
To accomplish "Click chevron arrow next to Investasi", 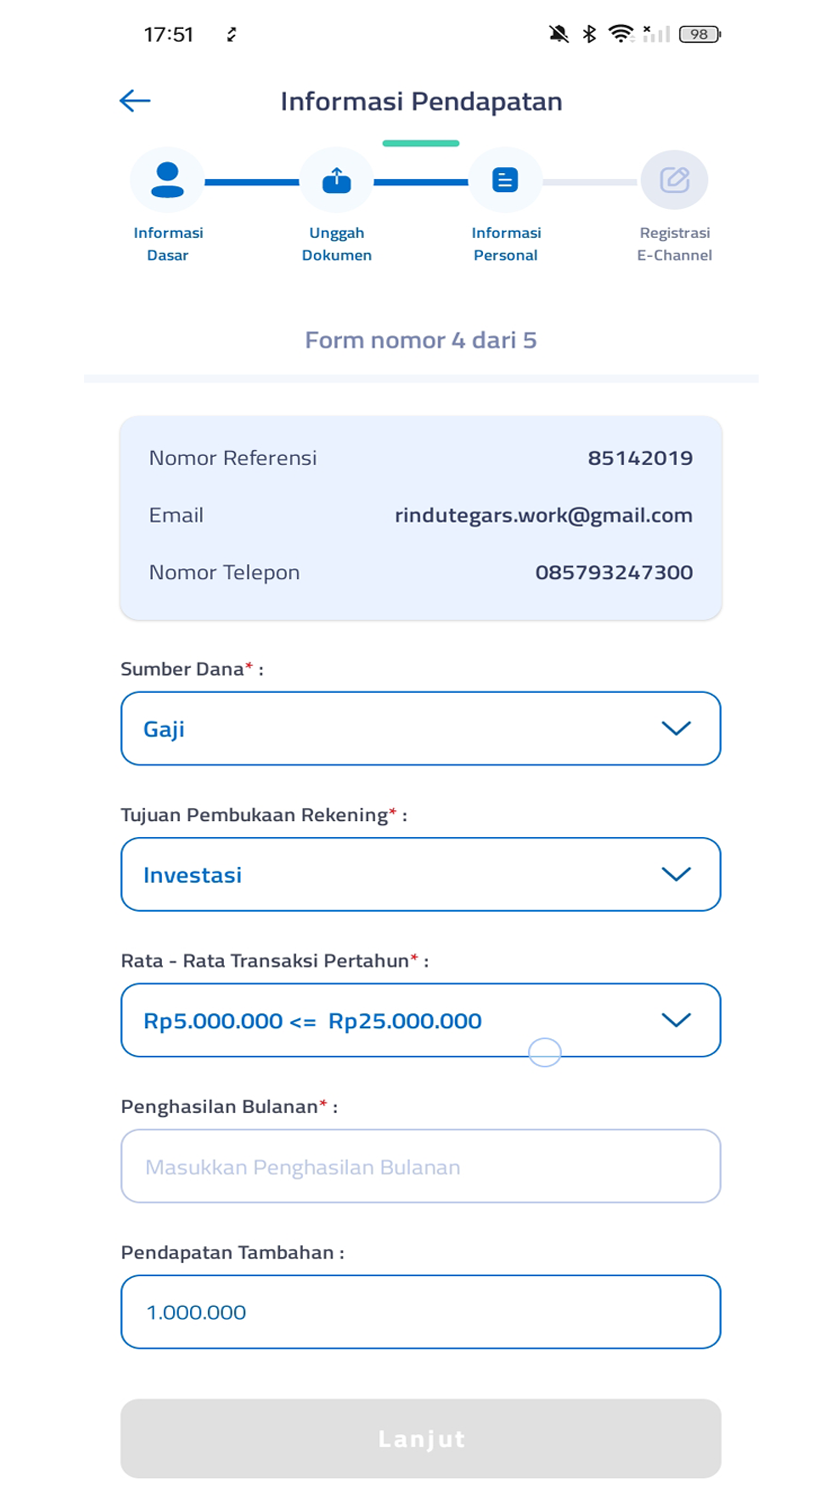I will [x=677, y=874].
